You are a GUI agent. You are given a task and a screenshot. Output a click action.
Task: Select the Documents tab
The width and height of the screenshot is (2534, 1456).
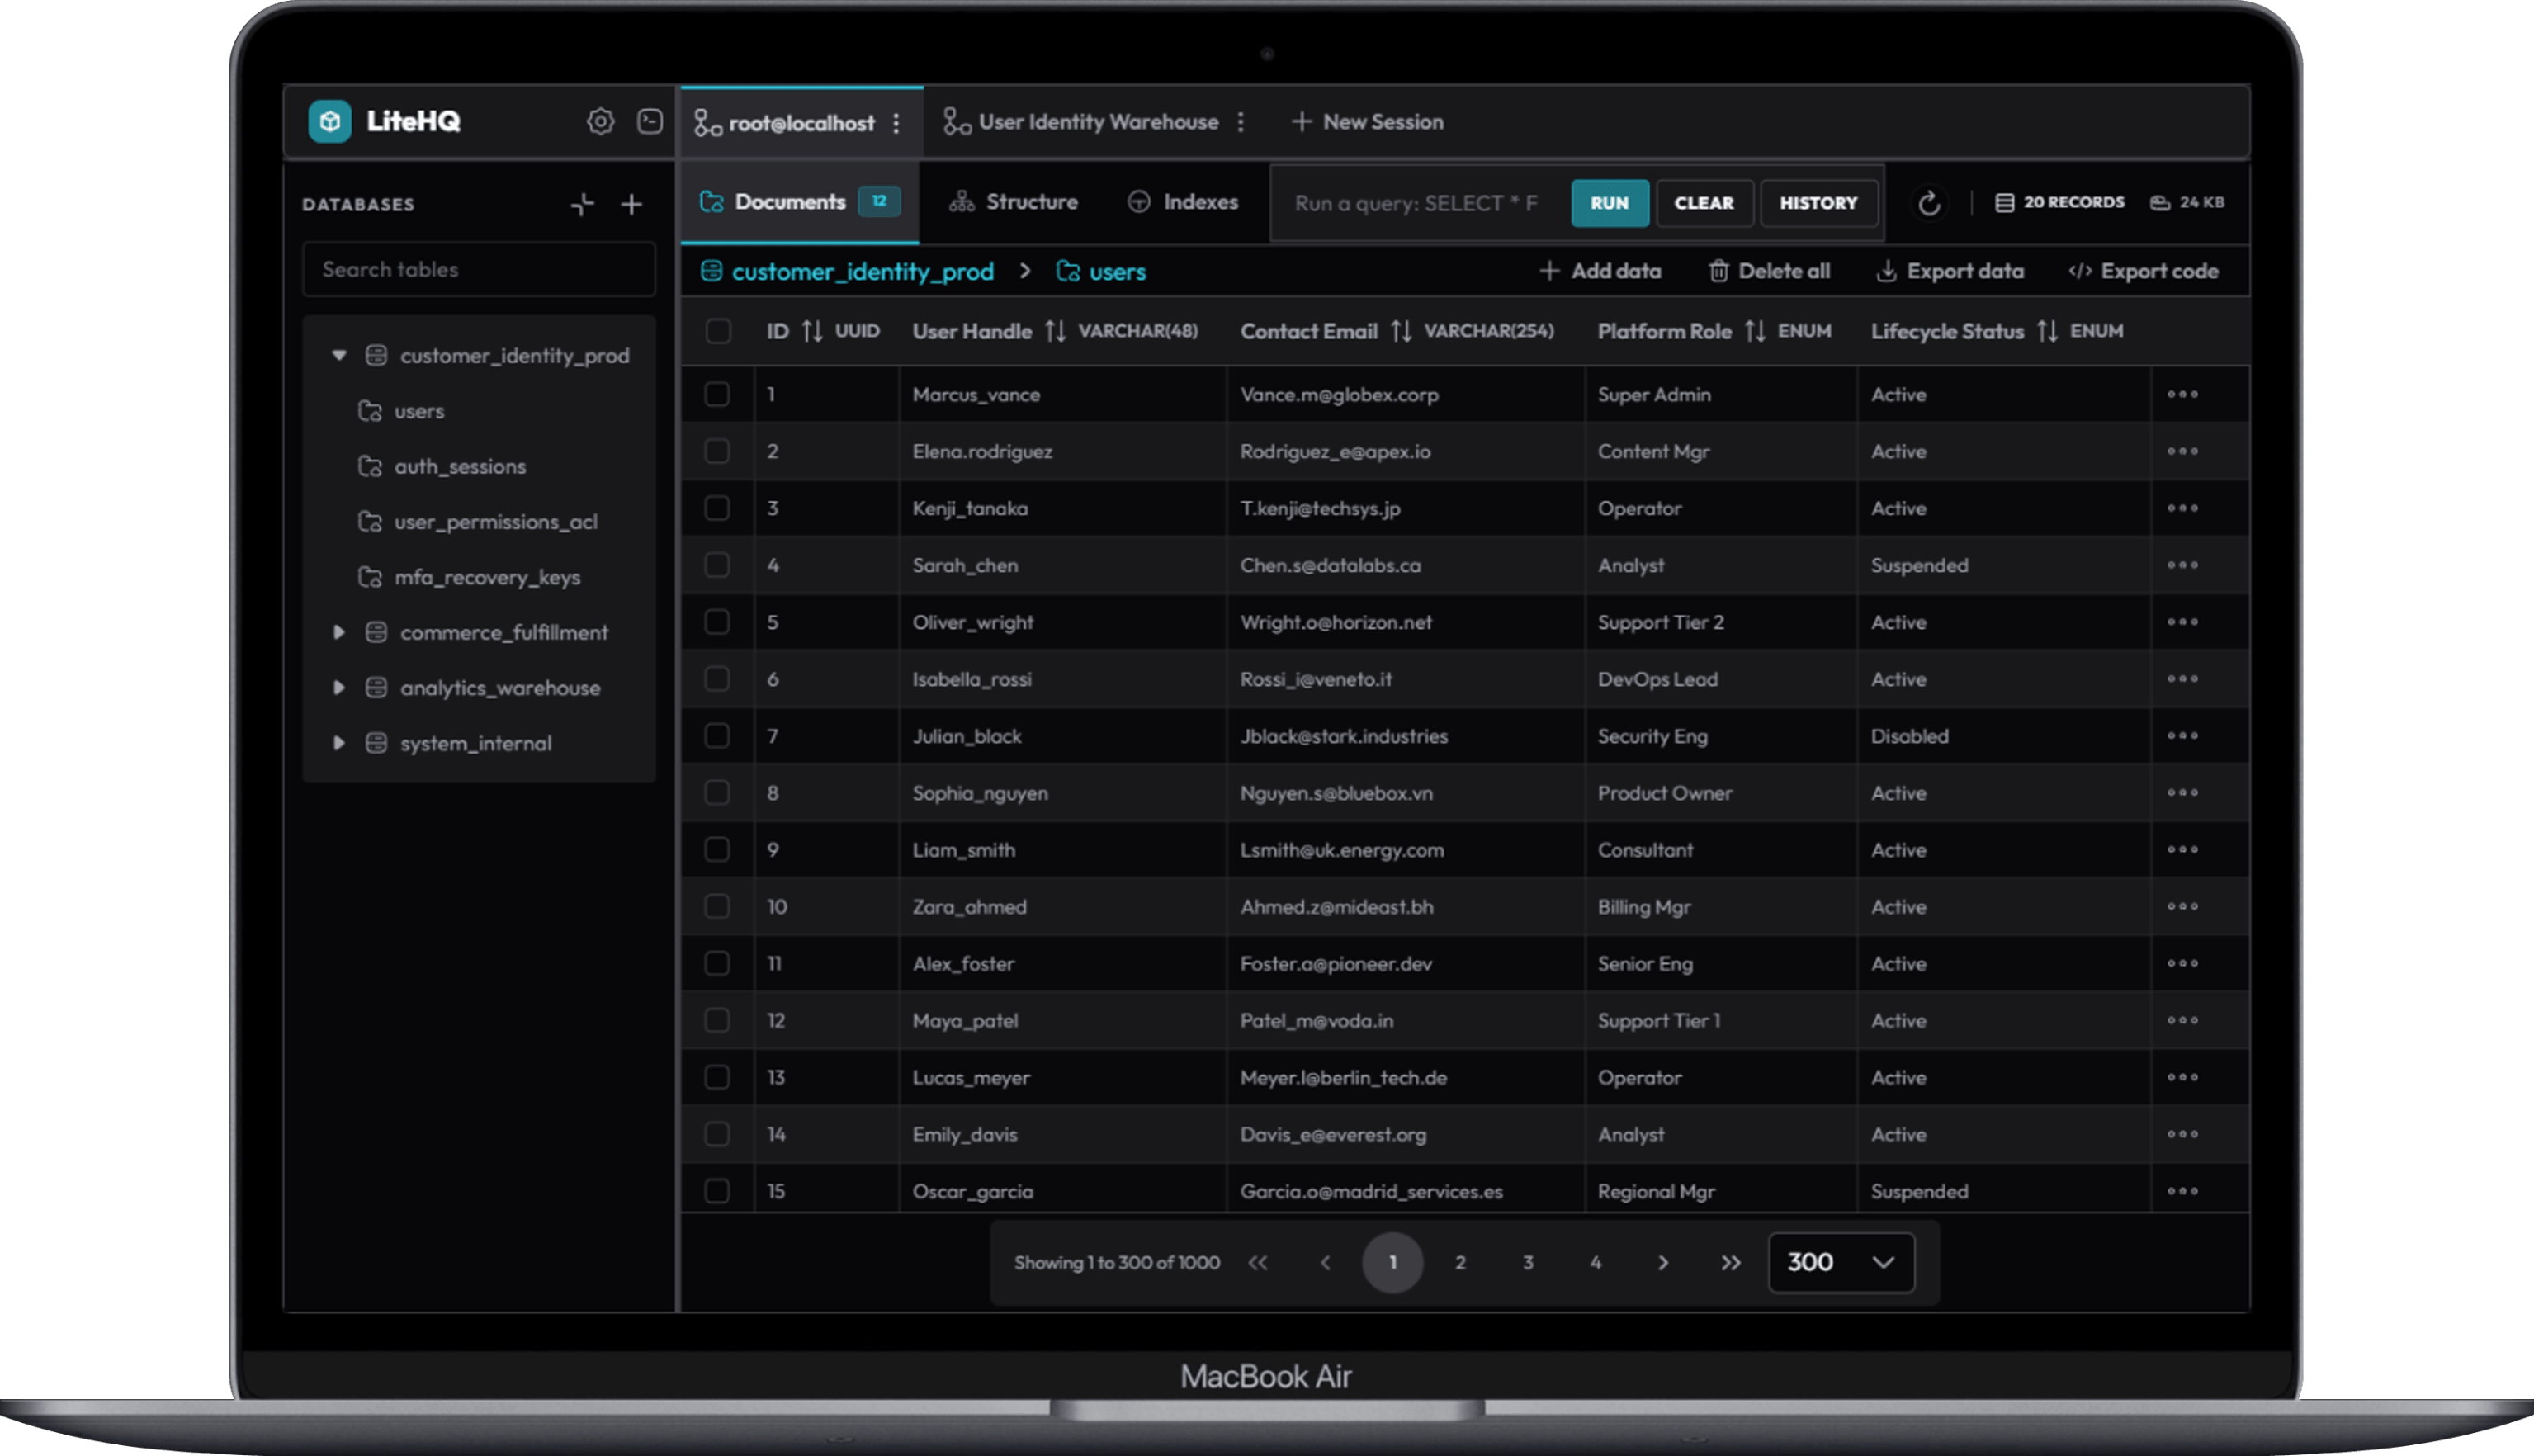(x=799, y=203)
